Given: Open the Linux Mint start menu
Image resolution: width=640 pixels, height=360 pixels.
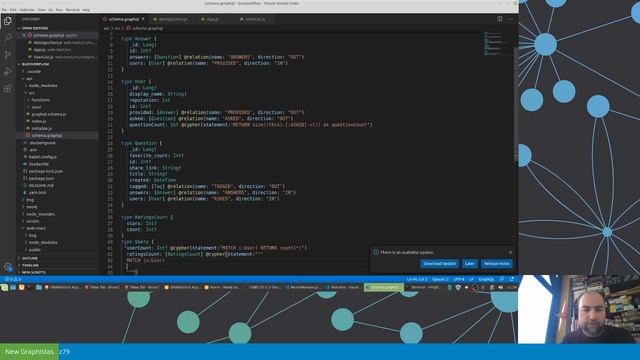Looking at the screenshot, I should point(4,287).
